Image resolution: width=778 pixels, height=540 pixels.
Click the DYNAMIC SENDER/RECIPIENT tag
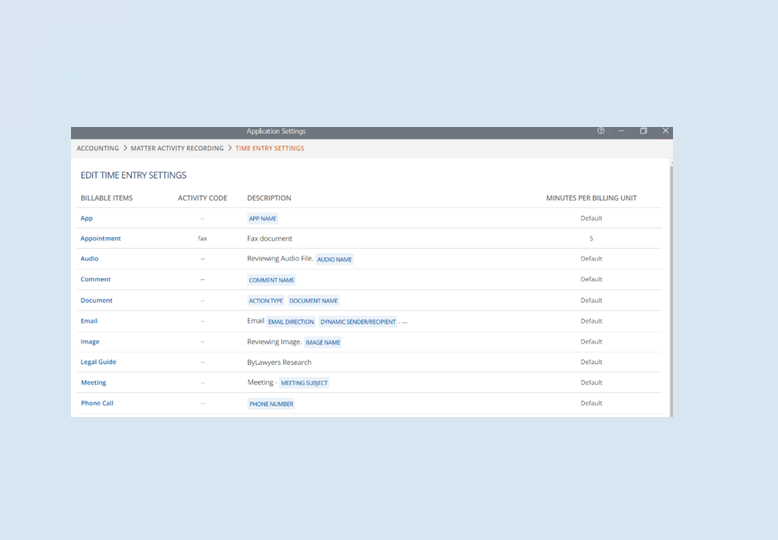(x=358, y=322)
